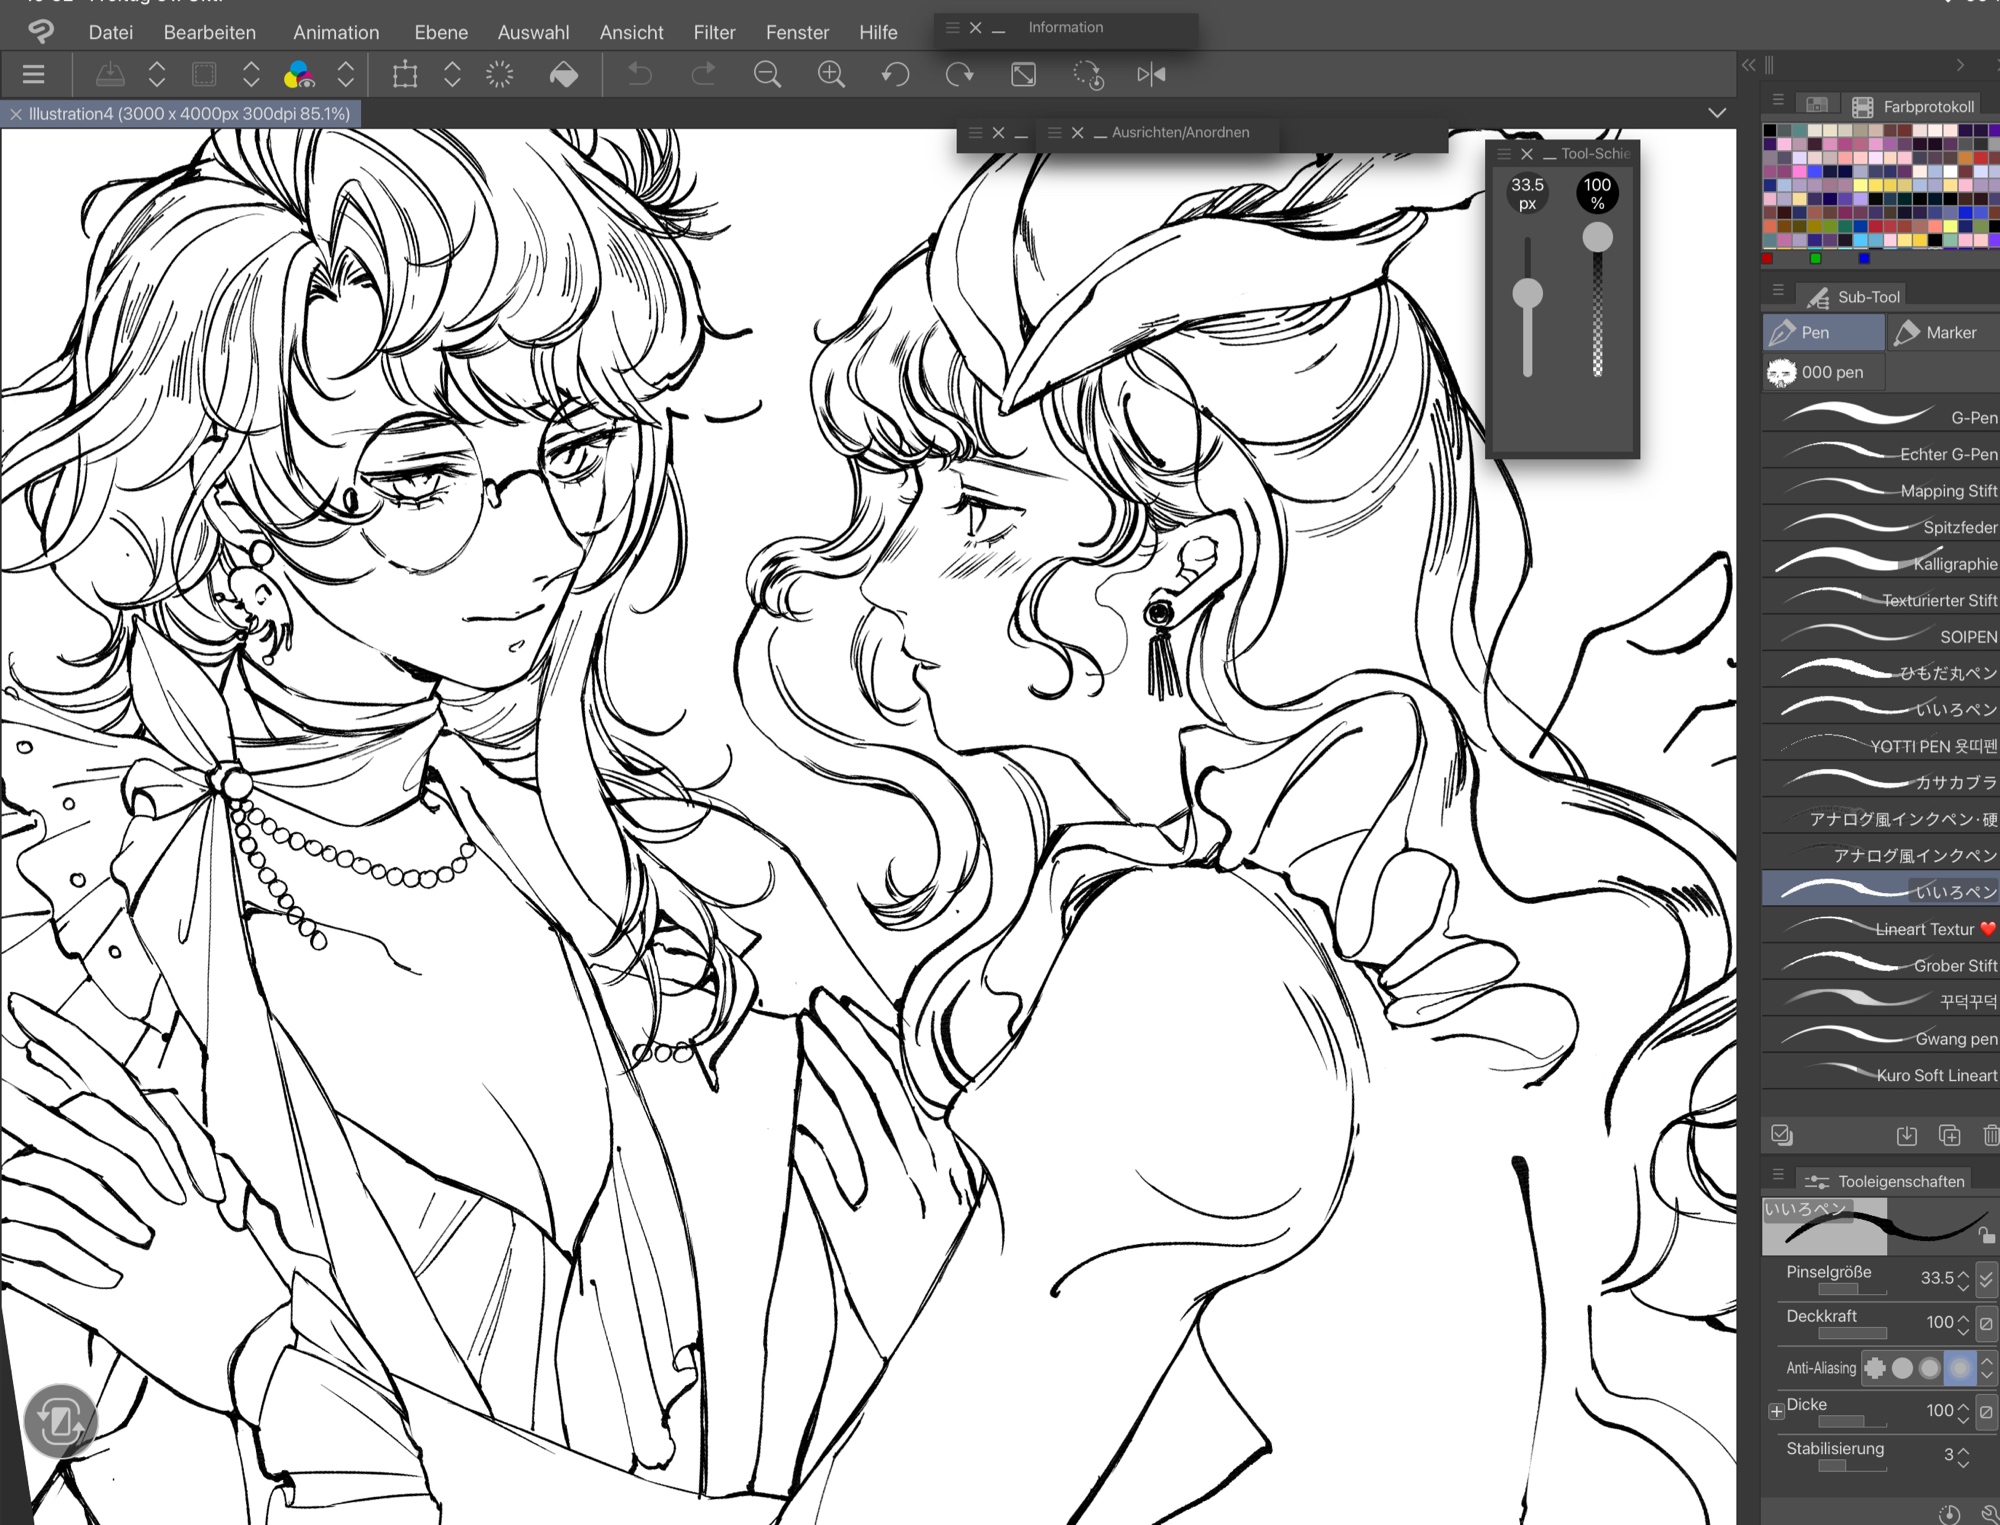Screen dimensions: 2000x1525
Task: Switch to the Marker sub tool tab
Action: tap(1940, 332)
